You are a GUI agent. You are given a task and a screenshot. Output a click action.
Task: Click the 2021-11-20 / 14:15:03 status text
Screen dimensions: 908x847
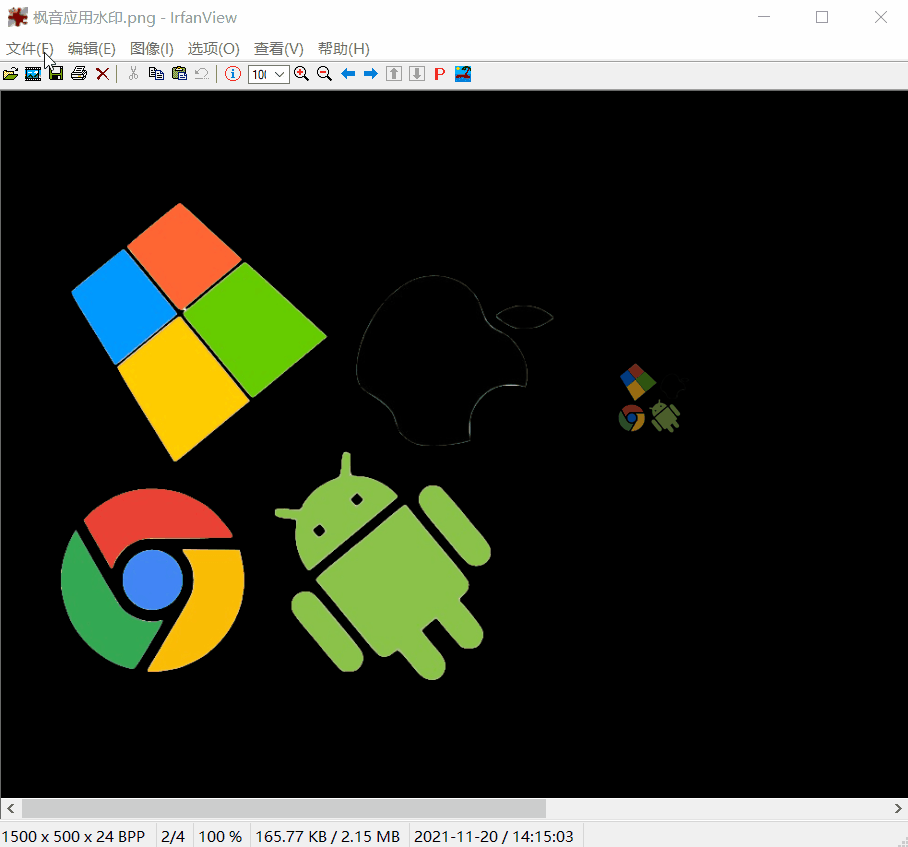(x=493, y=837)
